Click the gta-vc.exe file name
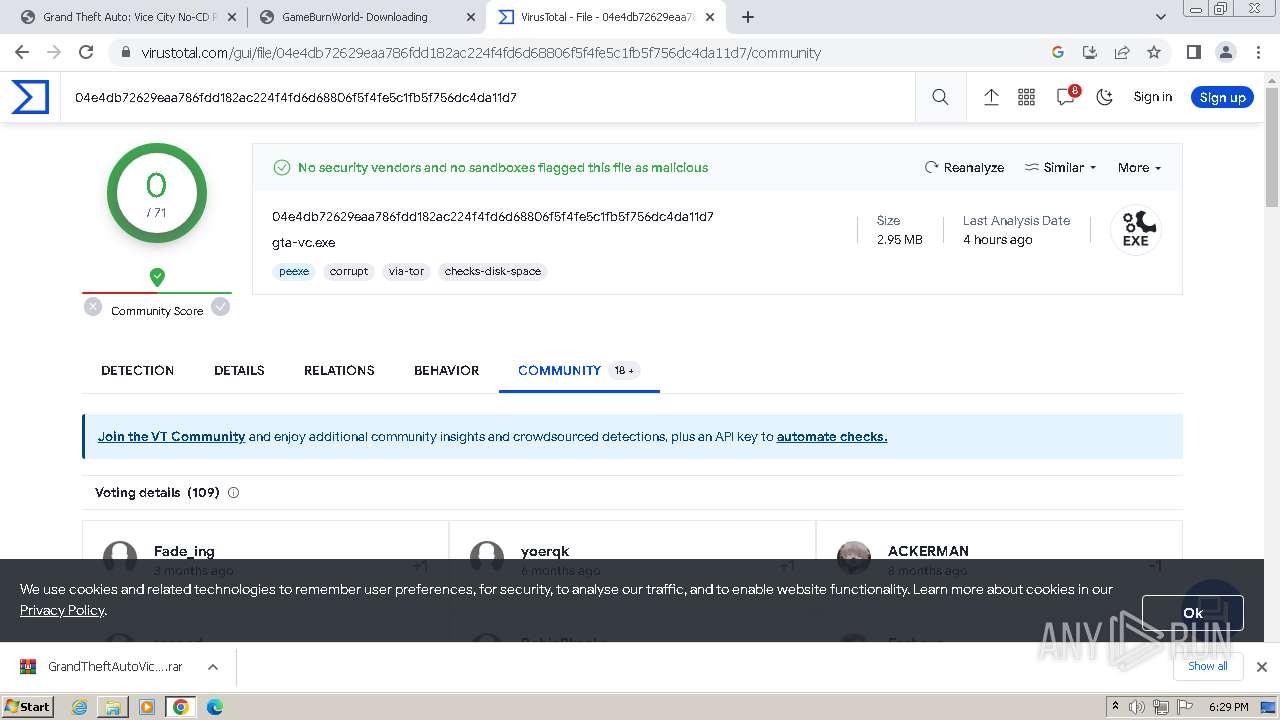The width and height of the screenshot is (1280, 720). [304, 242]
